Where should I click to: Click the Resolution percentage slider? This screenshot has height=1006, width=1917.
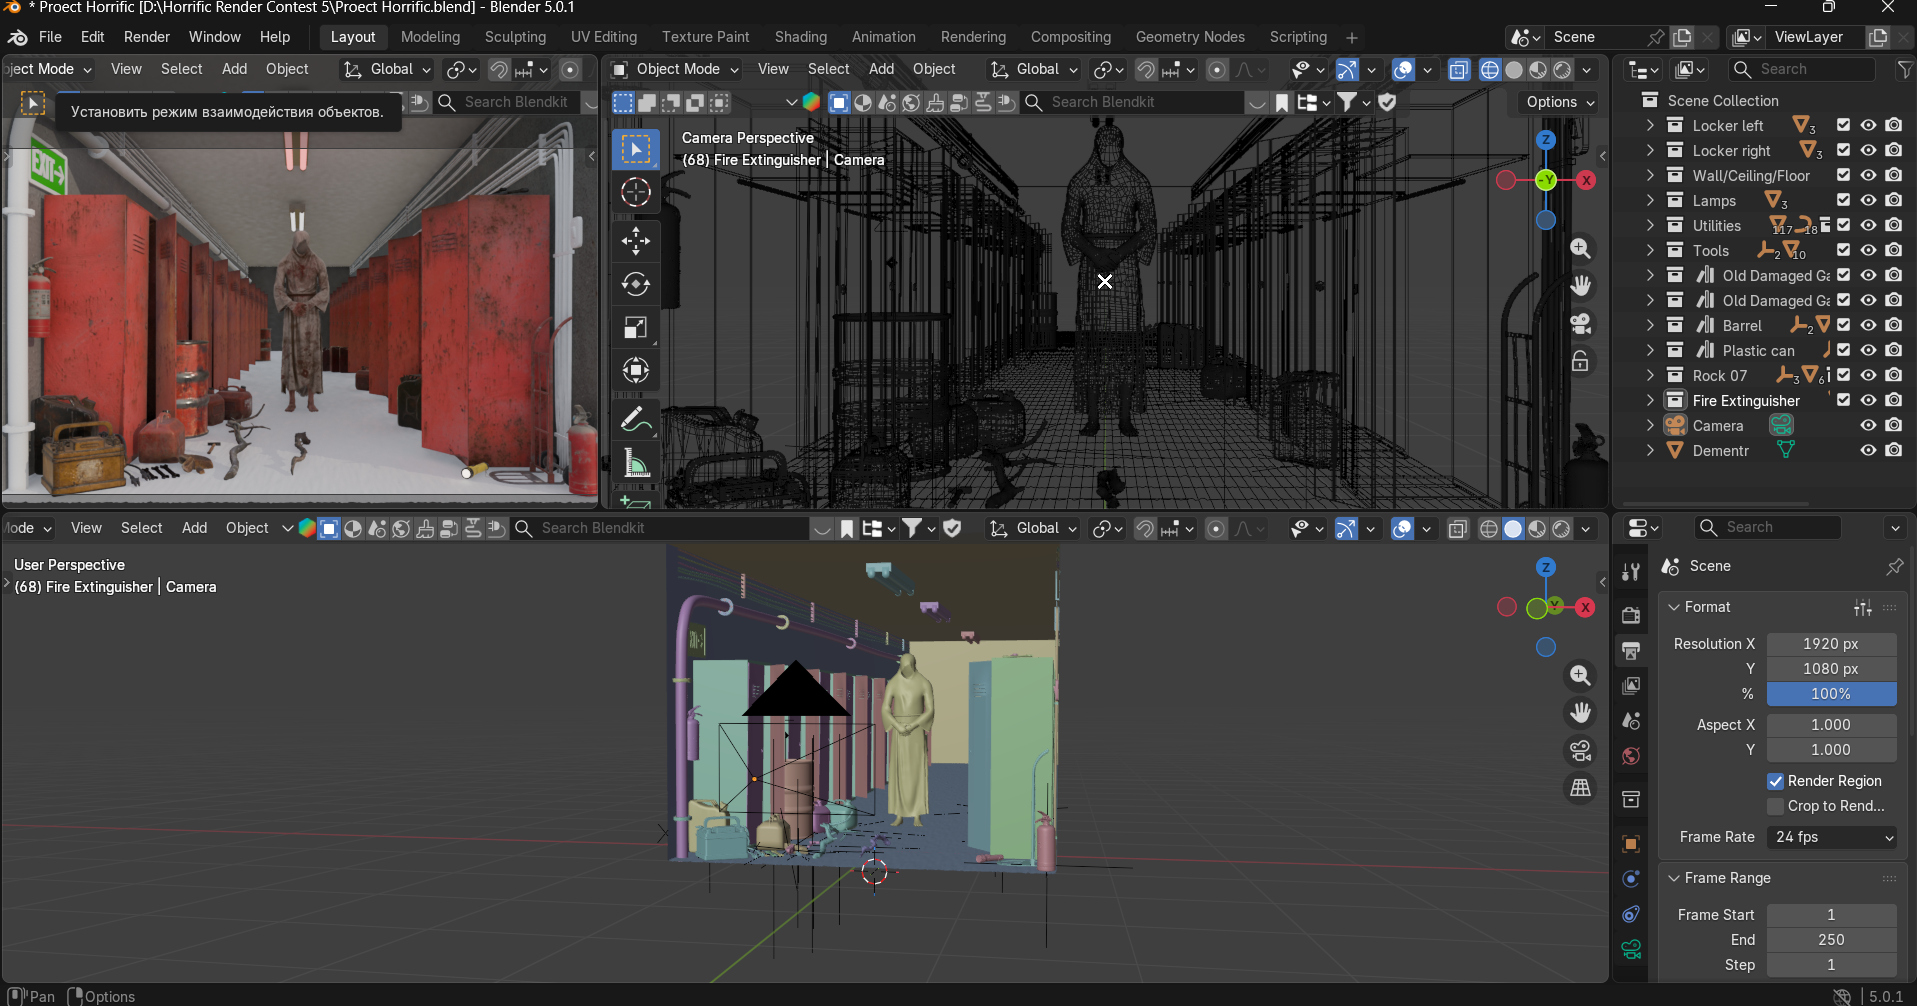point(1831,694)
